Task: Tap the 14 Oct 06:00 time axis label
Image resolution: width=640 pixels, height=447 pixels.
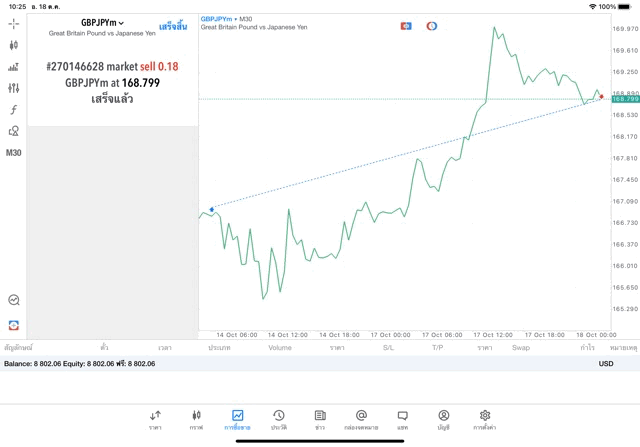Action: click(x=237, y=335)
